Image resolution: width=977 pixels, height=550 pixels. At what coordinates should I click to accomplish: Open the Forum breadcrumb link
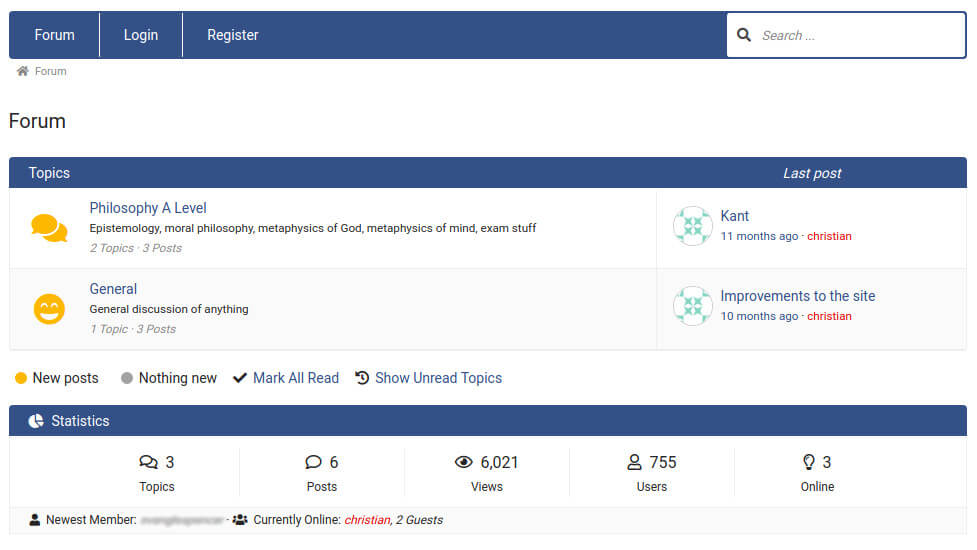pos(50,71)
